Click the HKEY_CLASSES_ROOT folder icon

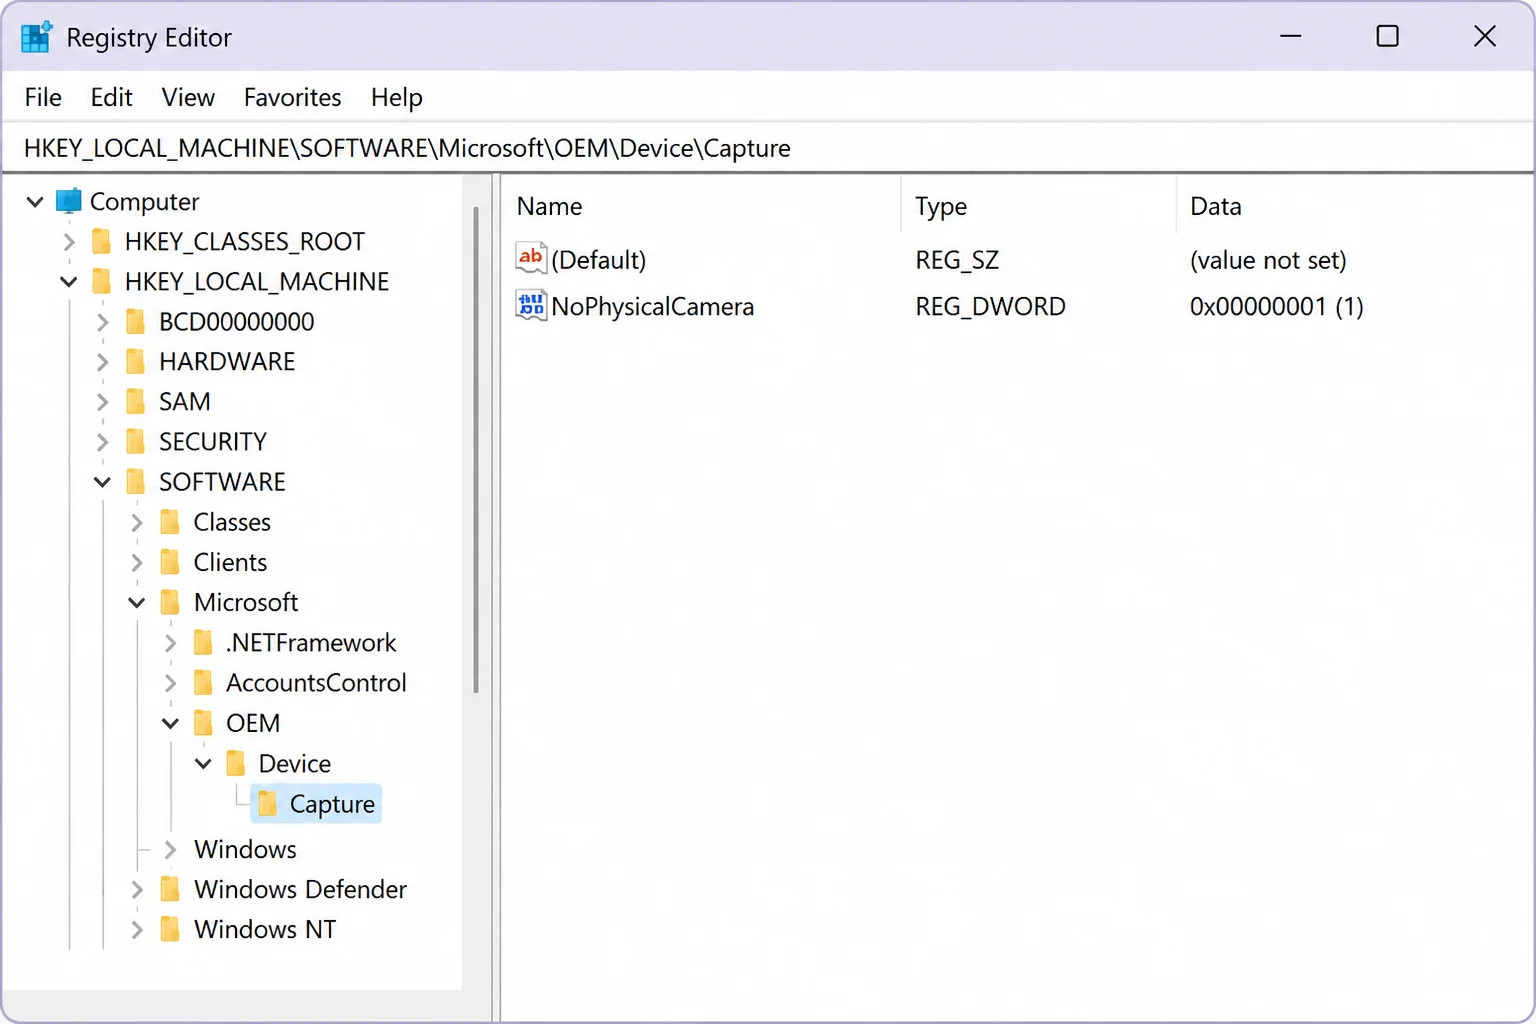(101, 241)
